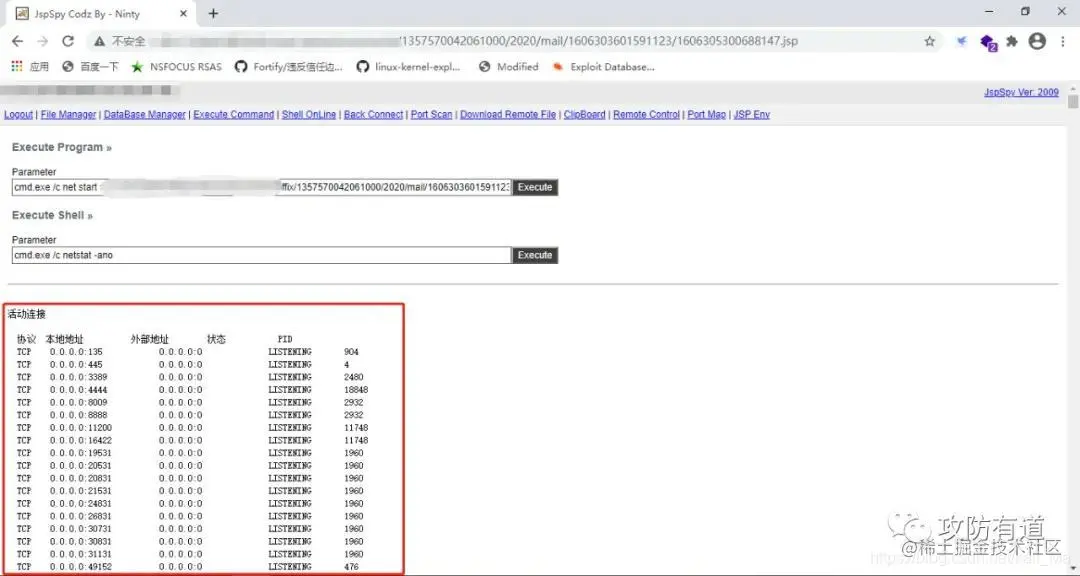1080x576 pixels.
Task: Select the 活动连接 heading text
Action: pyautogui.click(x=27, y=314)
